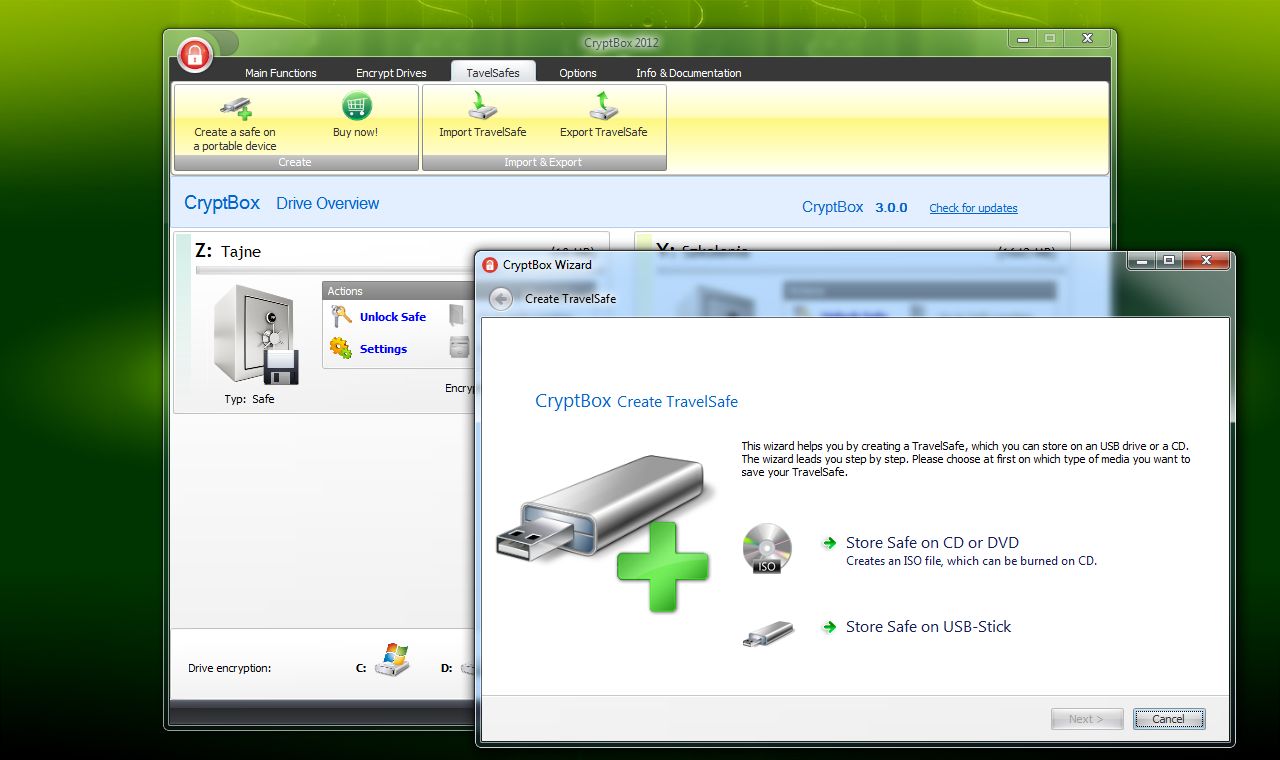Choose Store Safe on CD or DVD
Screen dimensions: 1280x760
click(932, 543)
